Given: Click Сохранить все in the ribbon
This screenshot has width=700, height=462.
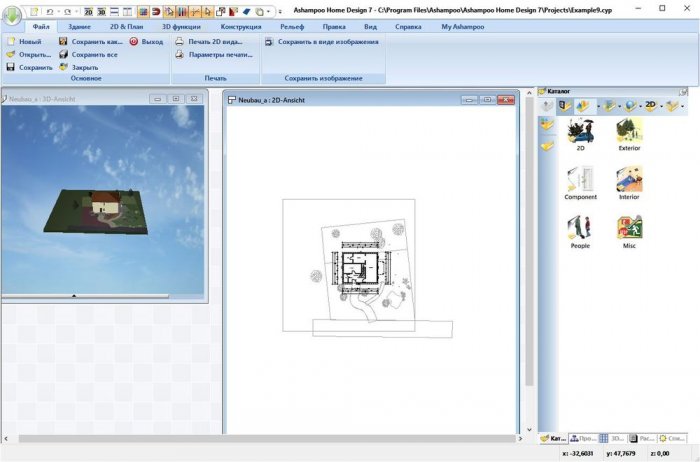Looking at the screenshot, I should coord(95,55).
